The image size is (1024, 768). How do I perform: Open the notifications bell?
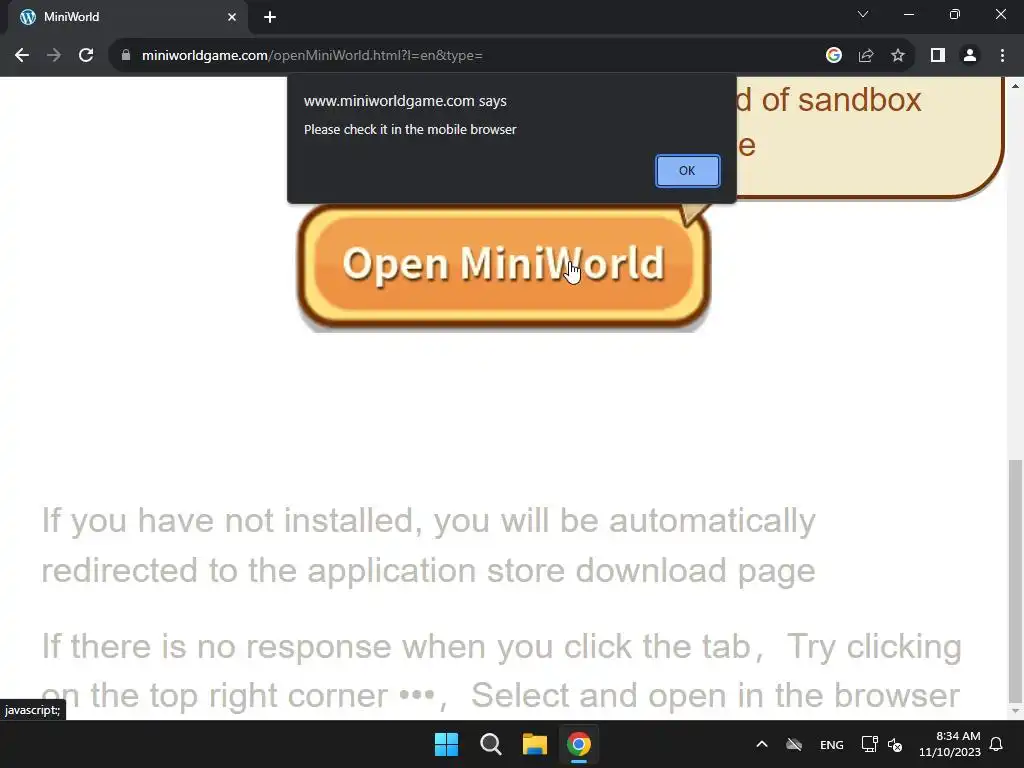[997, 744]
